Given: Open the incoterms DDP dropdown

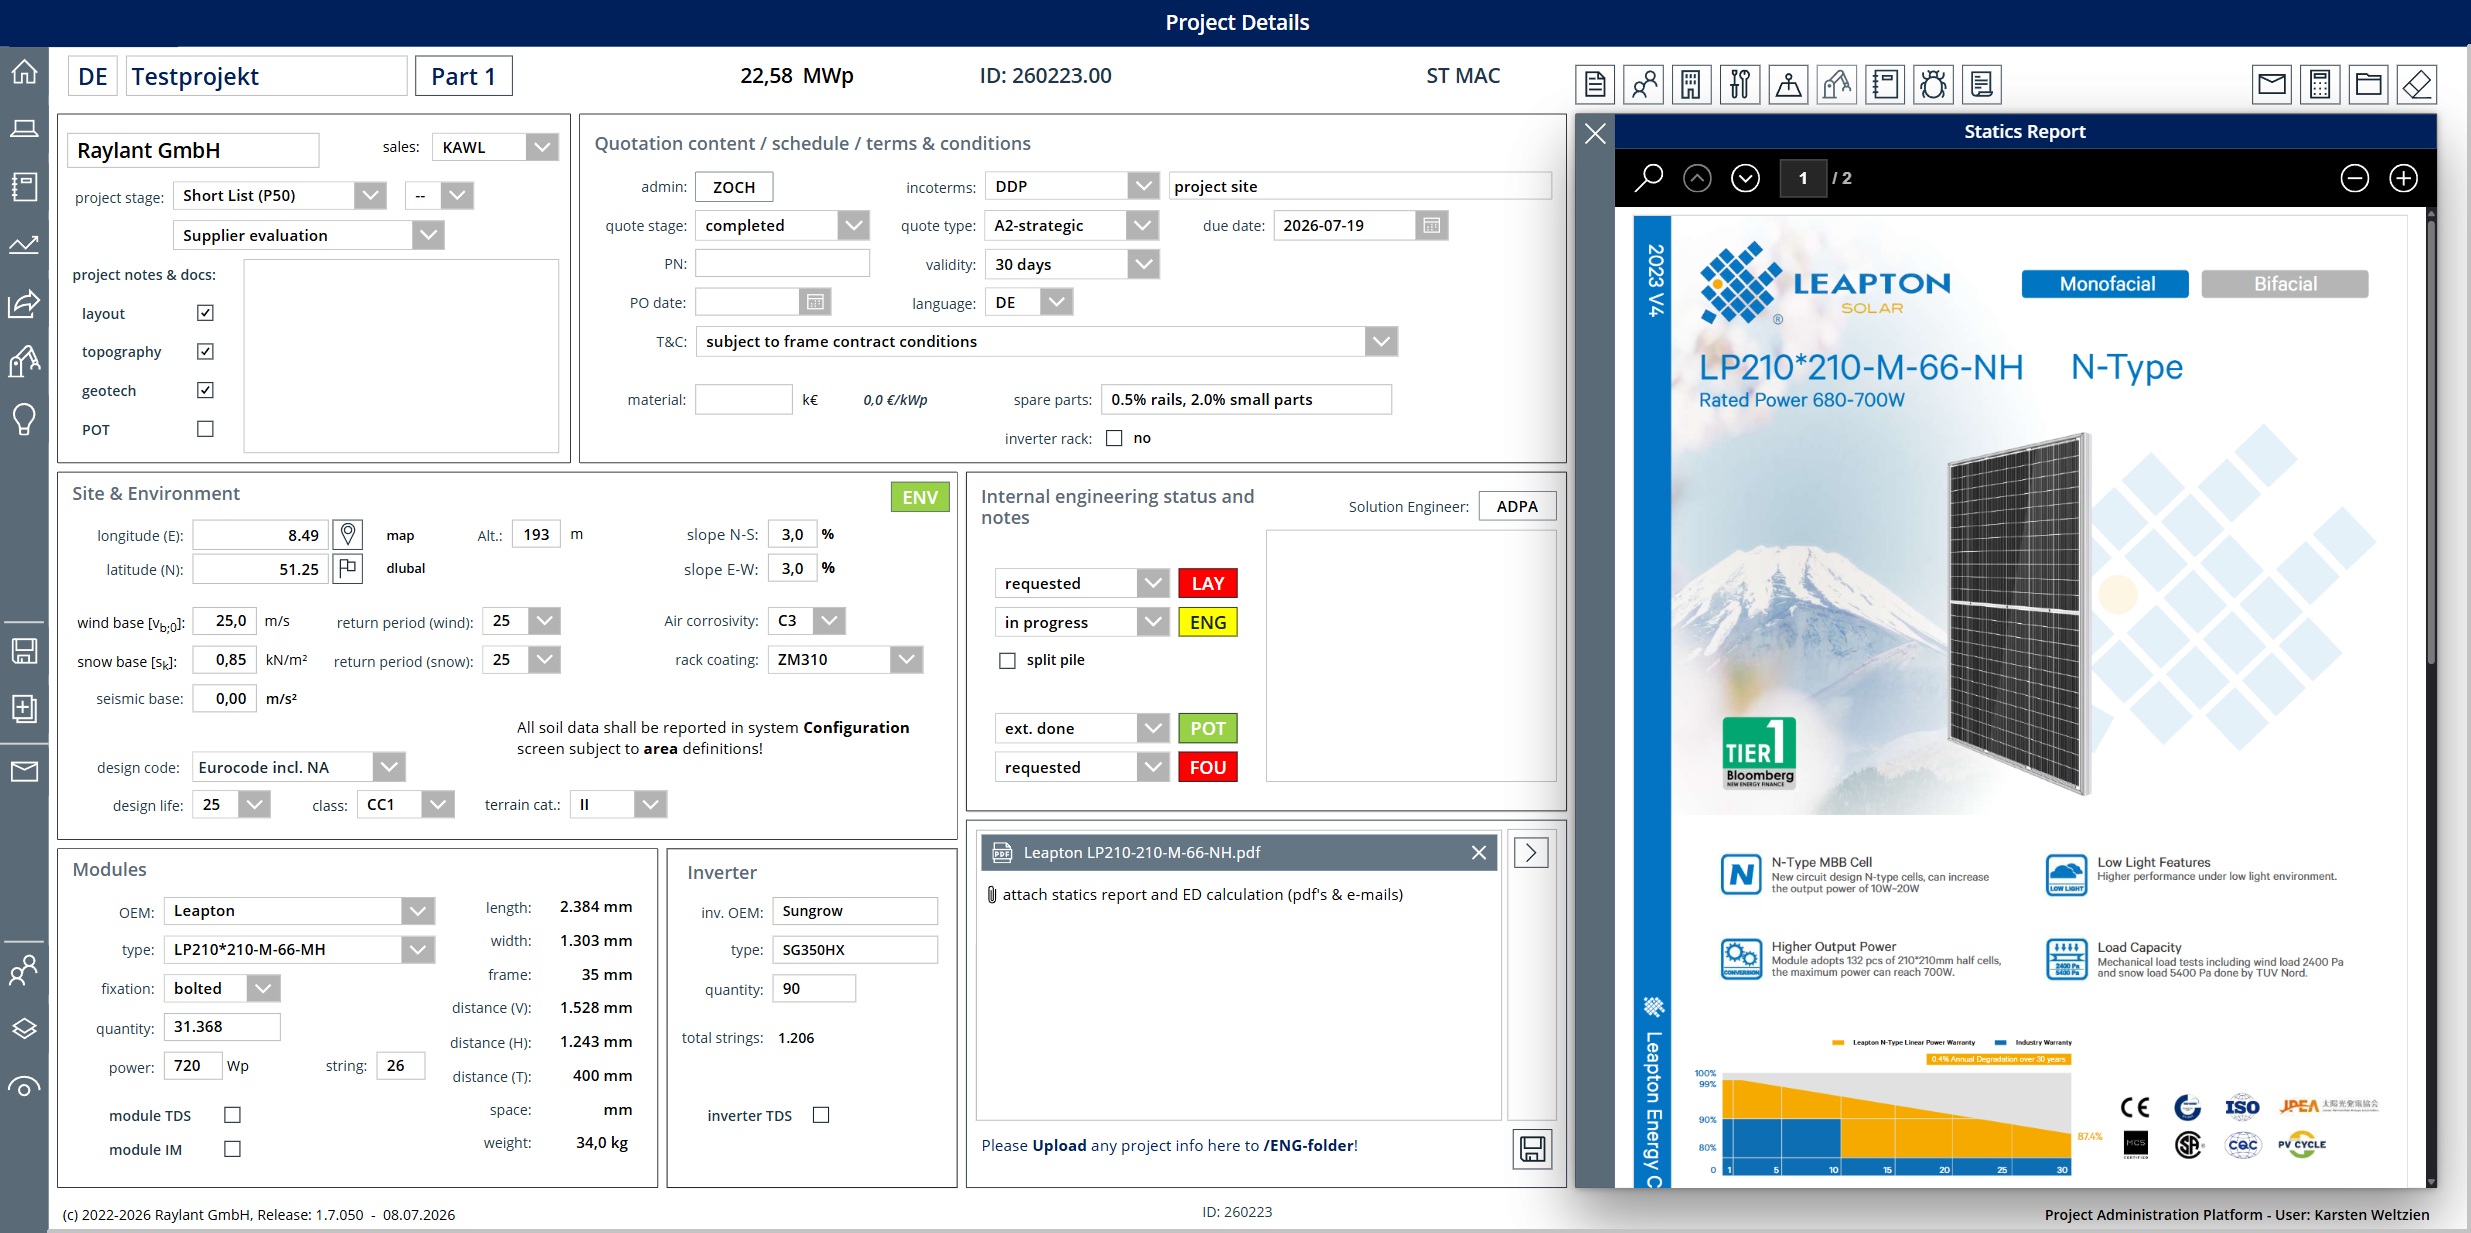Looking at the screenshot, I should point(1143,187).
